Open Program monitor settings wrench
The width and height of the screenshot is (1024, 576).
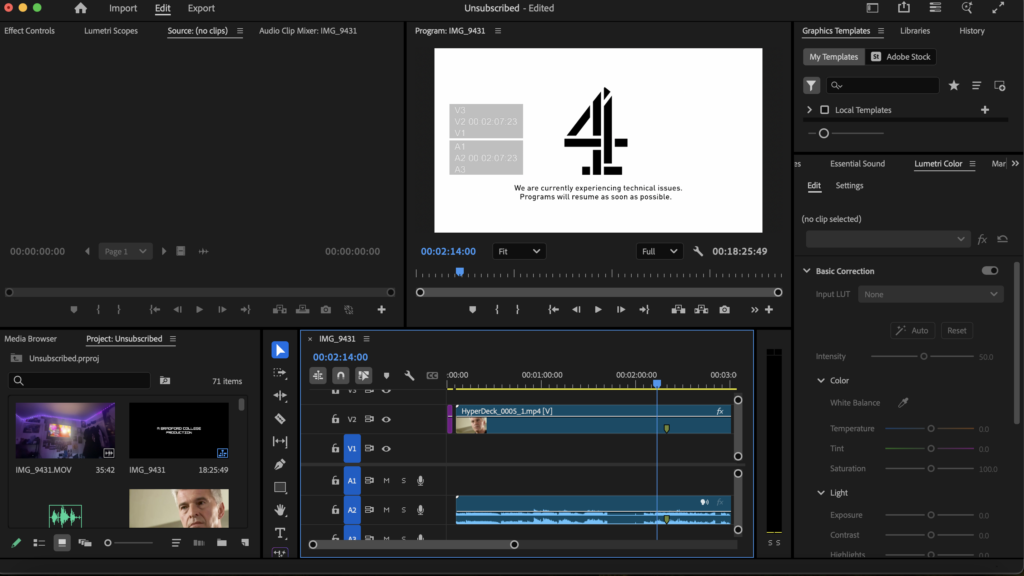pos(698,251)
